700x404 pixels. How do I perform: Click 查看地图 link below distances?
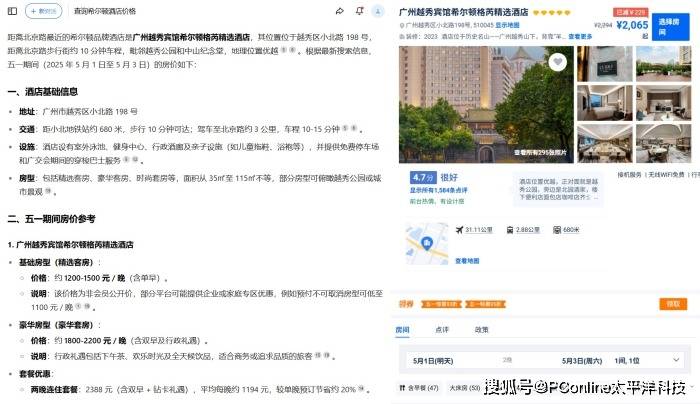click(467, 261)
